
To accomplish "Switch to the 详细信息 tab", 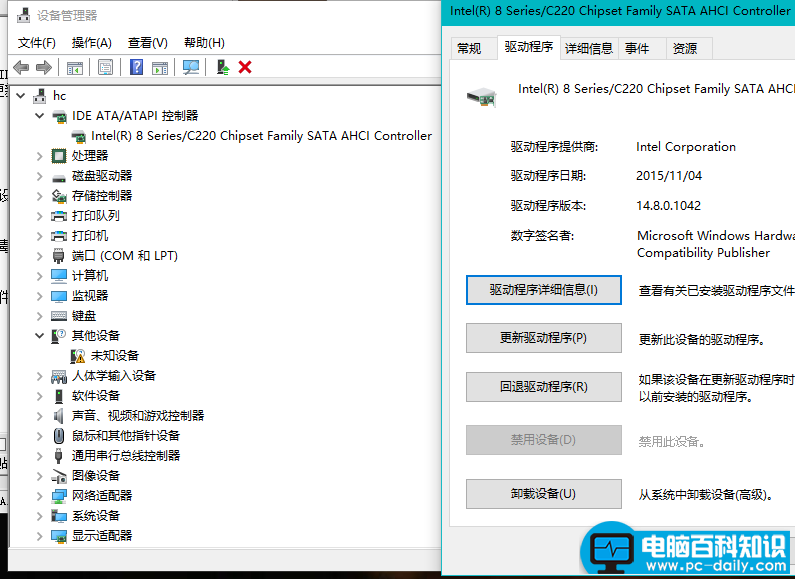I will tap(589, 49).
